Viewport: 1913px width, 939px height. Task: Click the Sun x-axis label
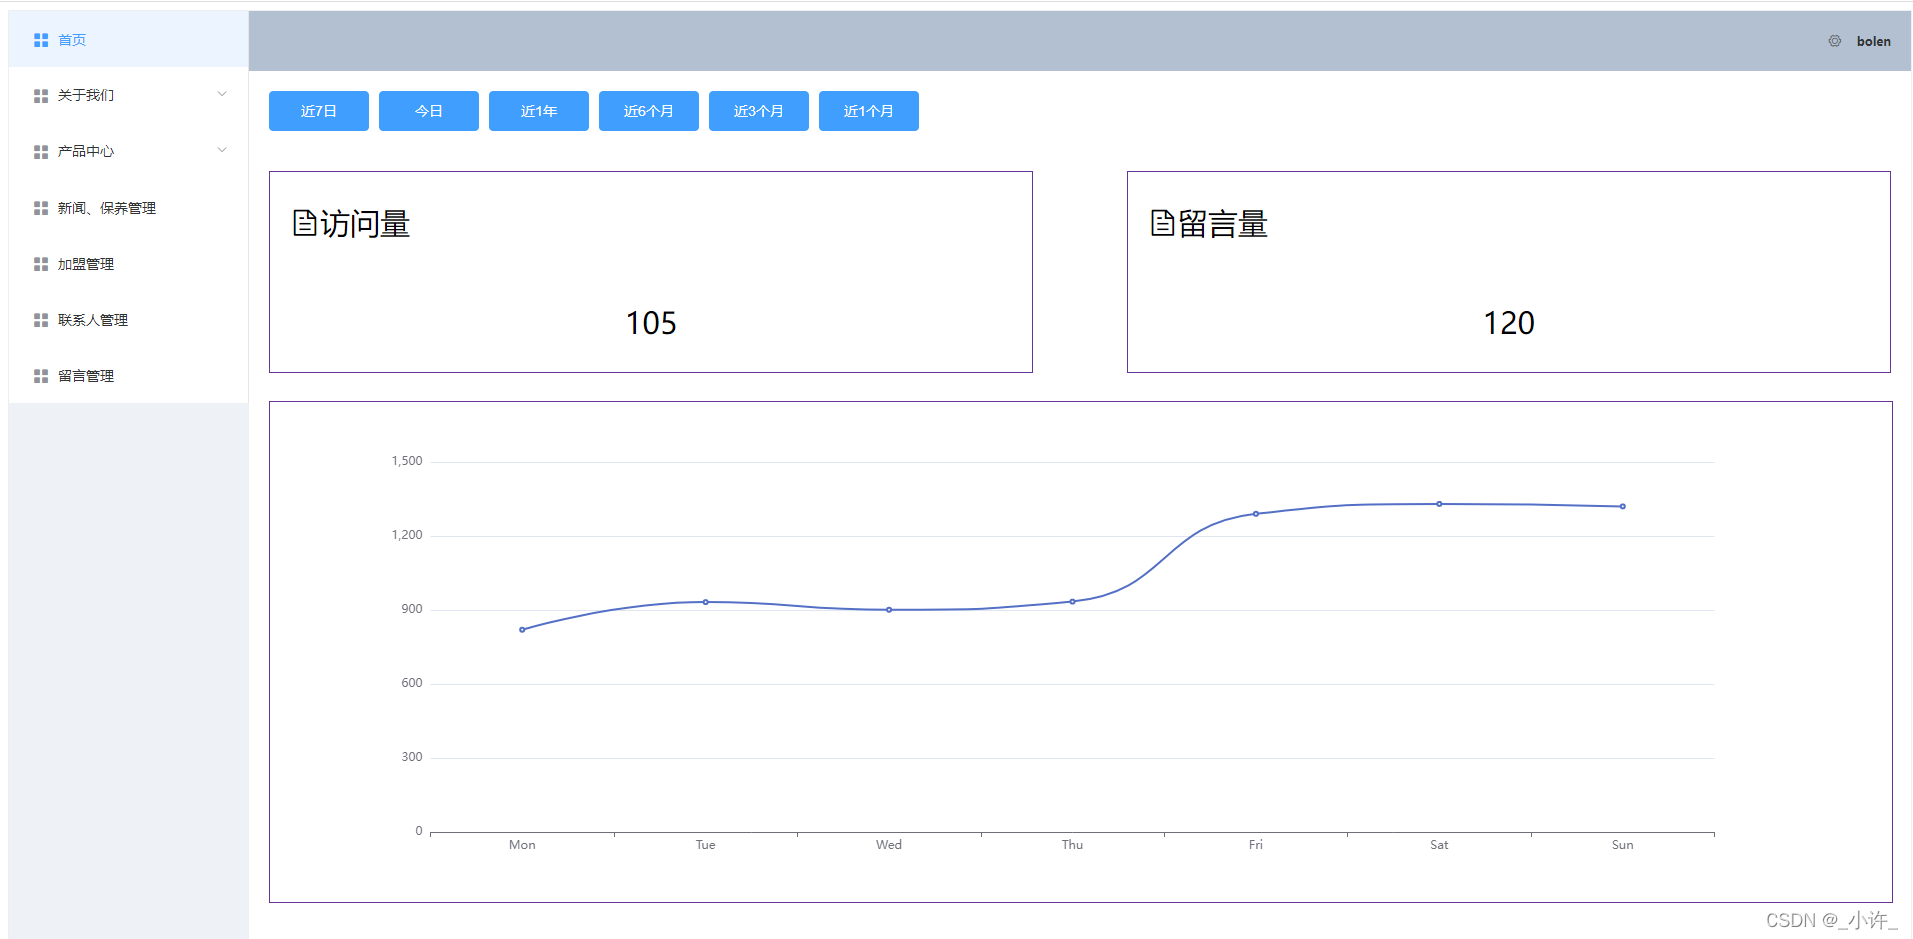[1623, 845]
